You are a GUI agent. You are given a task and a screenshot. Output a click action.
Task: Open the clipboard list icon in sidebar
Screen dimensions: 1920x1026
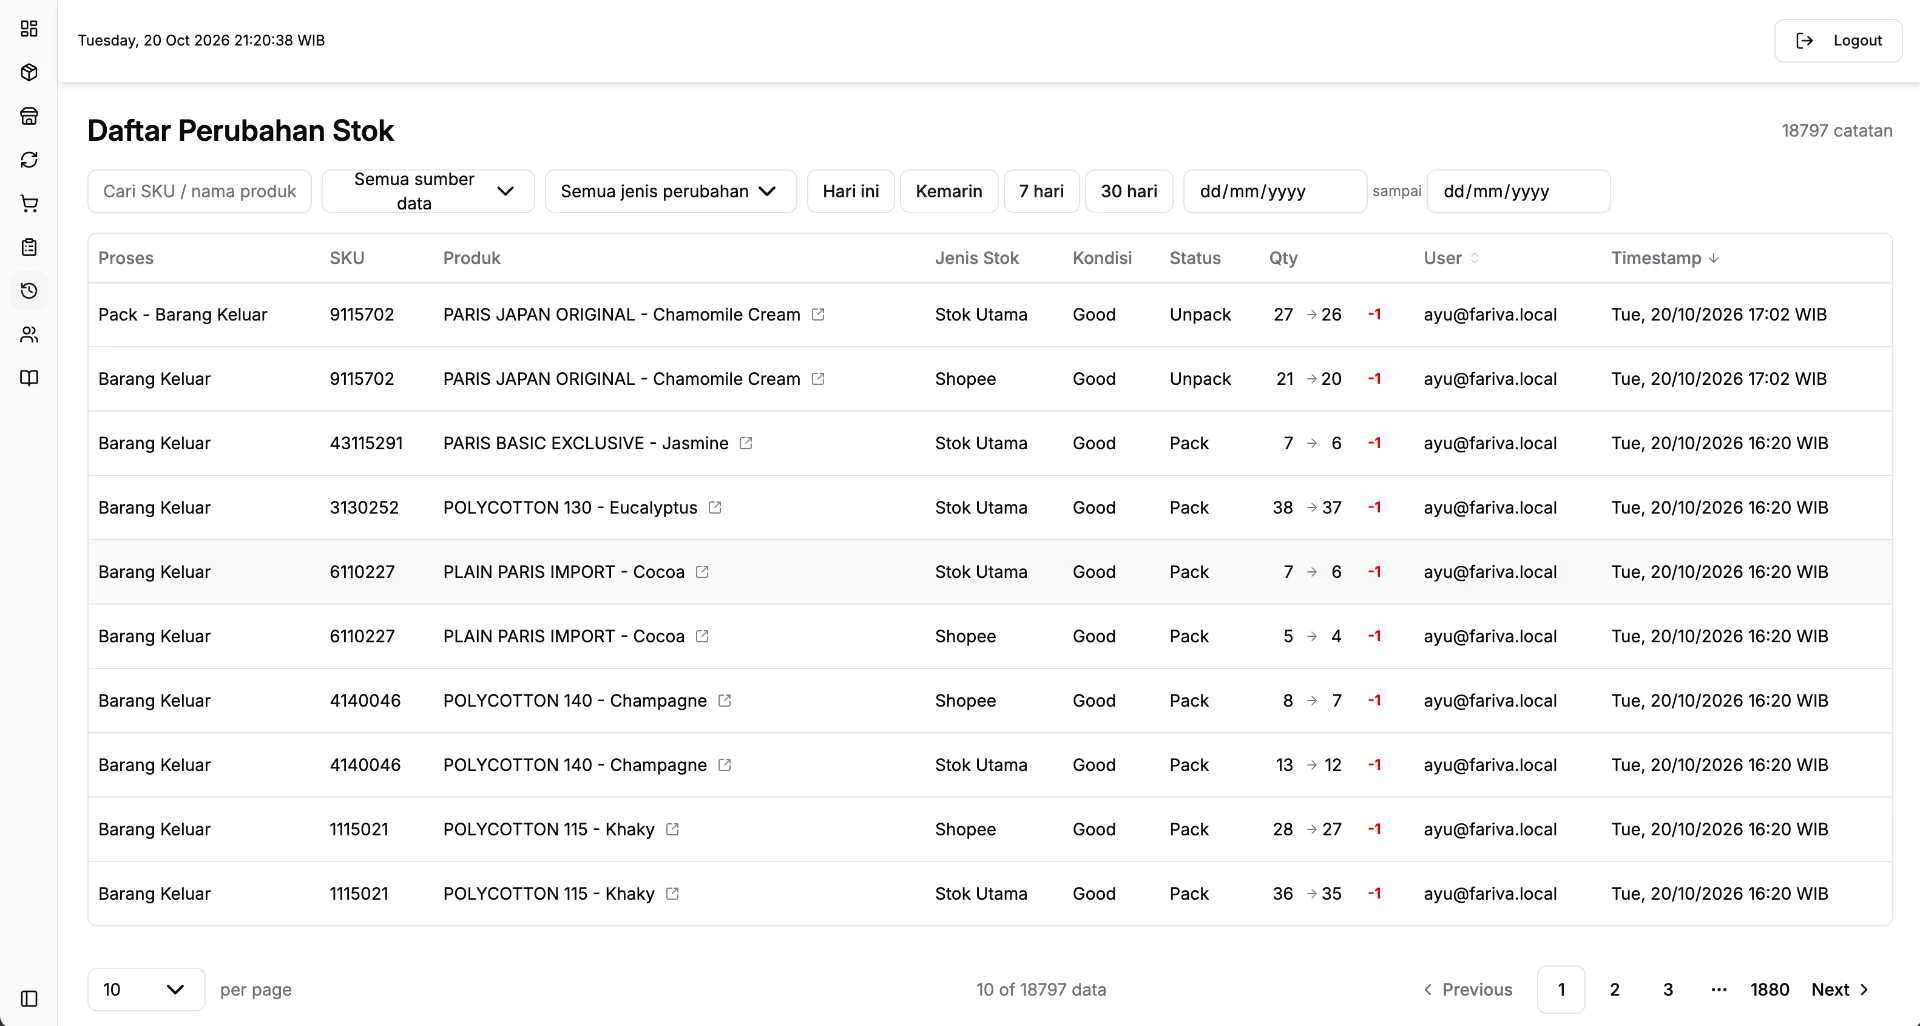pos(29,247)
